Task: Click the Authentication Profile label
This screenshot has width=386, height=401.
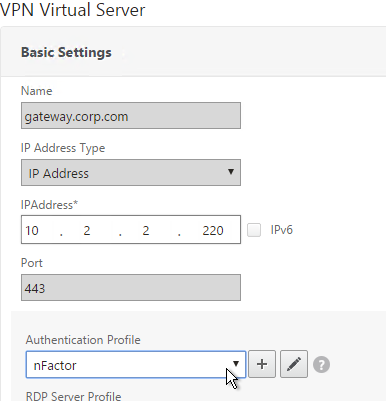Action: (83, 340)
